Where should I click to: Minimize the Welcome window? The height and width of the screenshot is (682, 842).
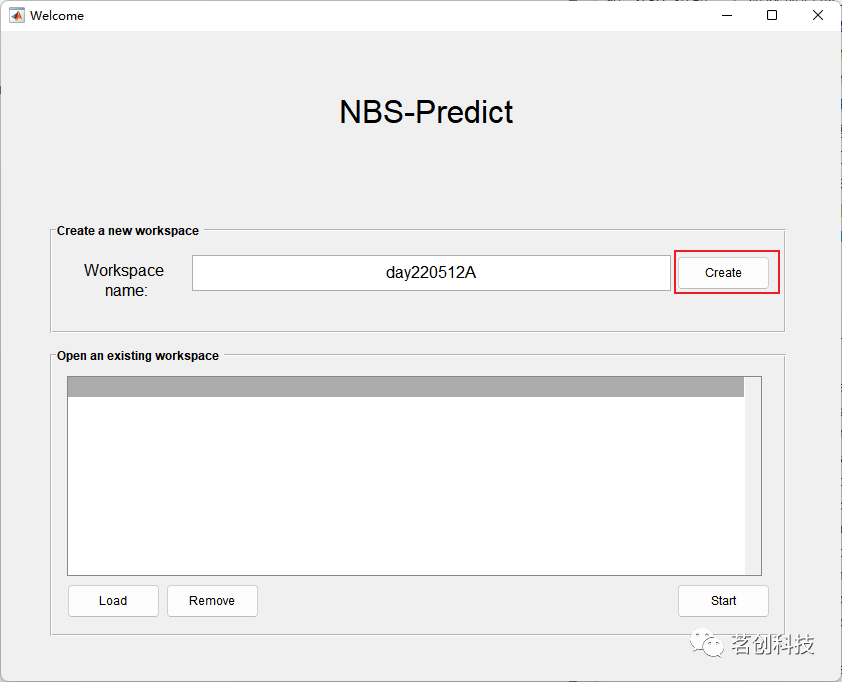pos(726,15)
